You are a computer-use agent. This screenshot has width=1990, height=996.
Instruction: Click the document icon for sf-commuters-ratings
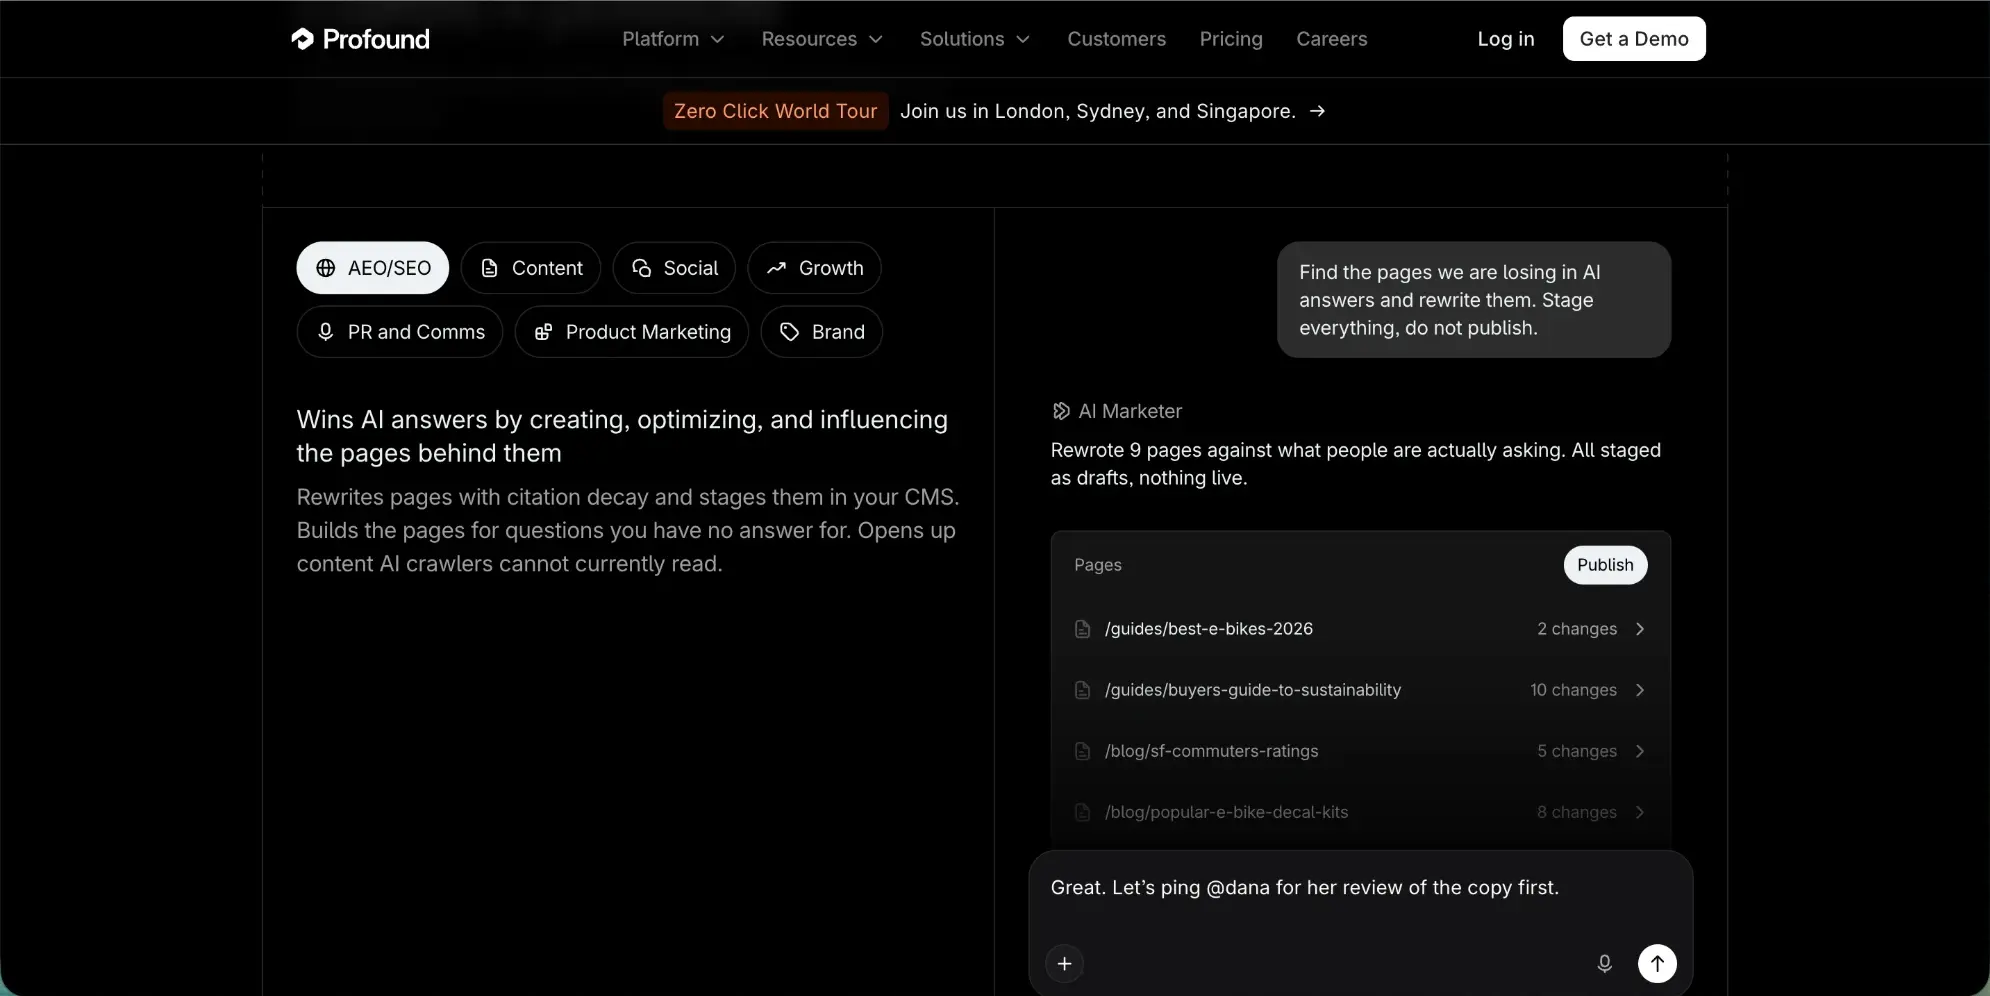coord(1082,751)
